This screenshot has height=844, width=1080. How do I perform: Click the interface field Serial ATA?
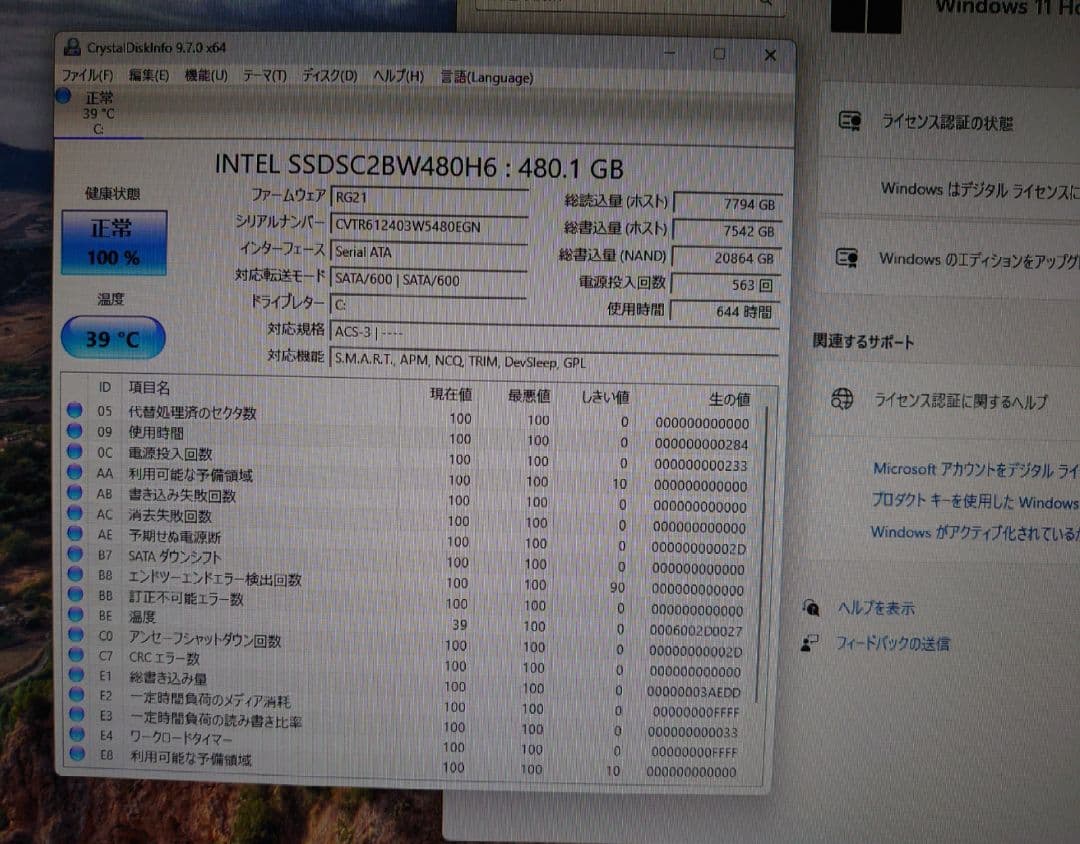coord(429,252)
